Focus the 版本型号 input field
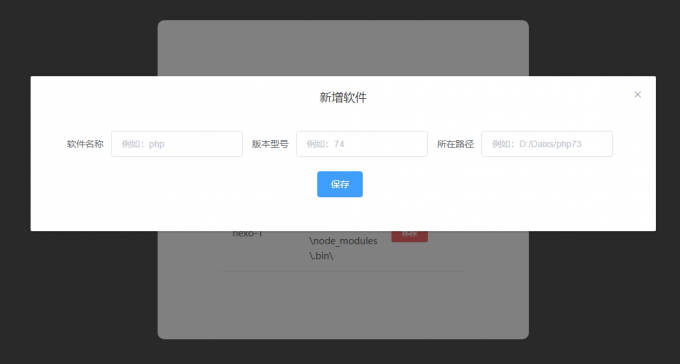This screenshot has height=364, width=680. (x=362, y=144)
